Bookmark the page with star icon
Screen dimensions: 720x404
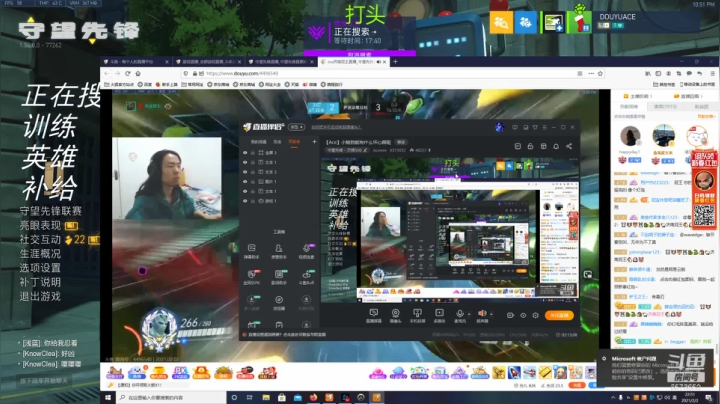[600, 73]
